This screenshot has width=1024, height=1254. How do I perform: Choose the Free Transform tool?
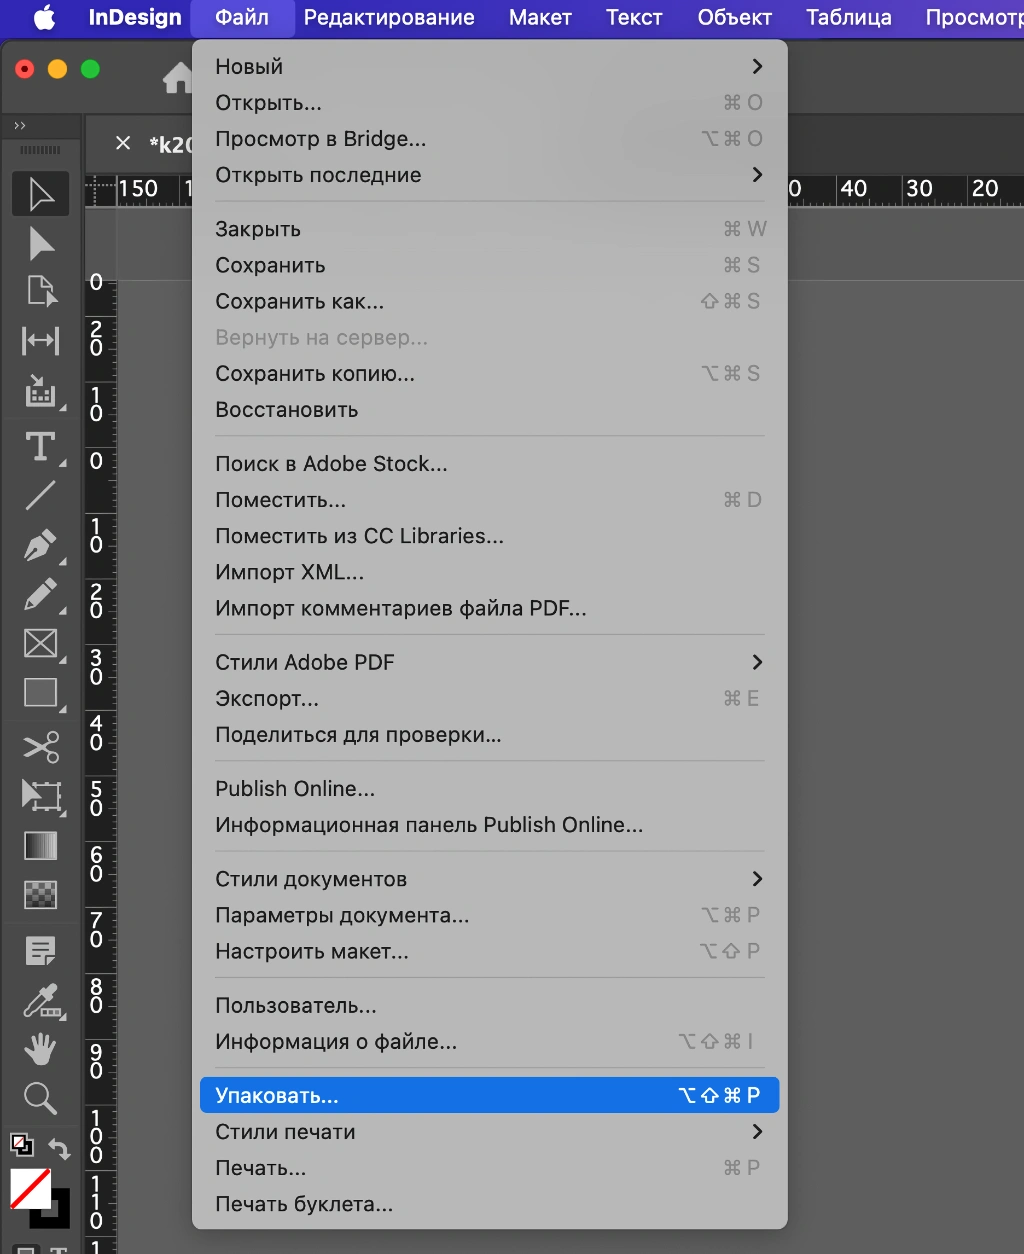click(41, 796)
